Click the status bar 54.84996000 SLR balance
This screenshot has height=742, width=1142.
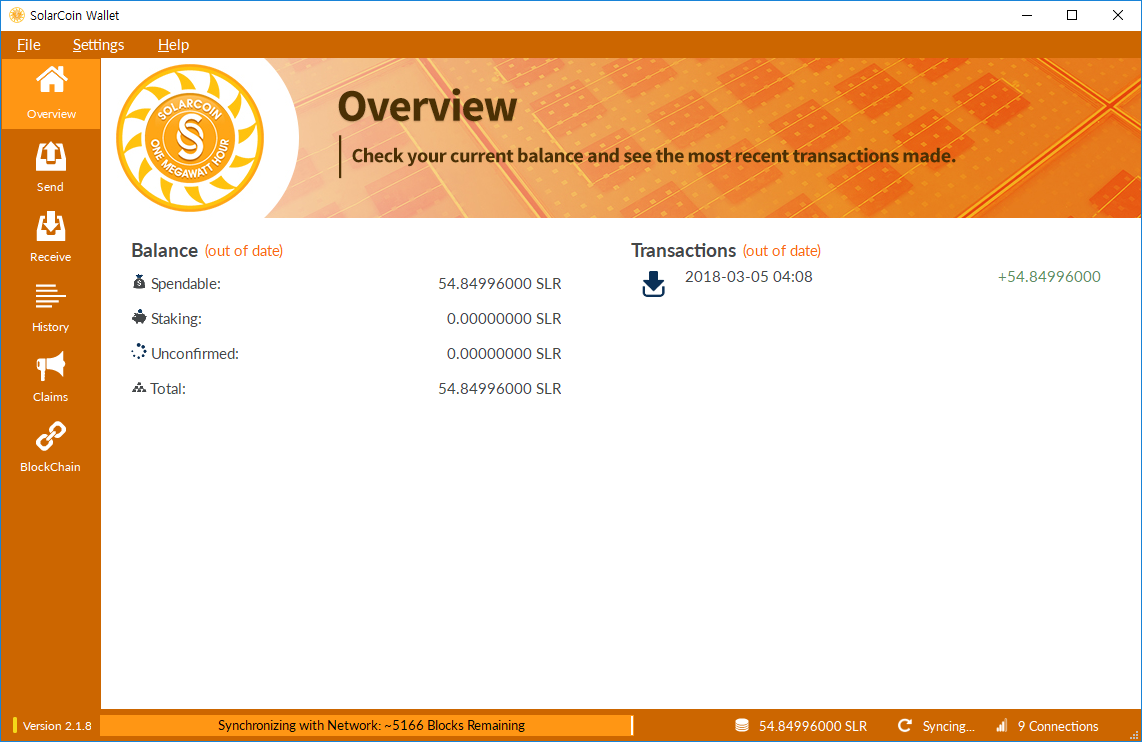pyautogui.click(x=813, y=726)
